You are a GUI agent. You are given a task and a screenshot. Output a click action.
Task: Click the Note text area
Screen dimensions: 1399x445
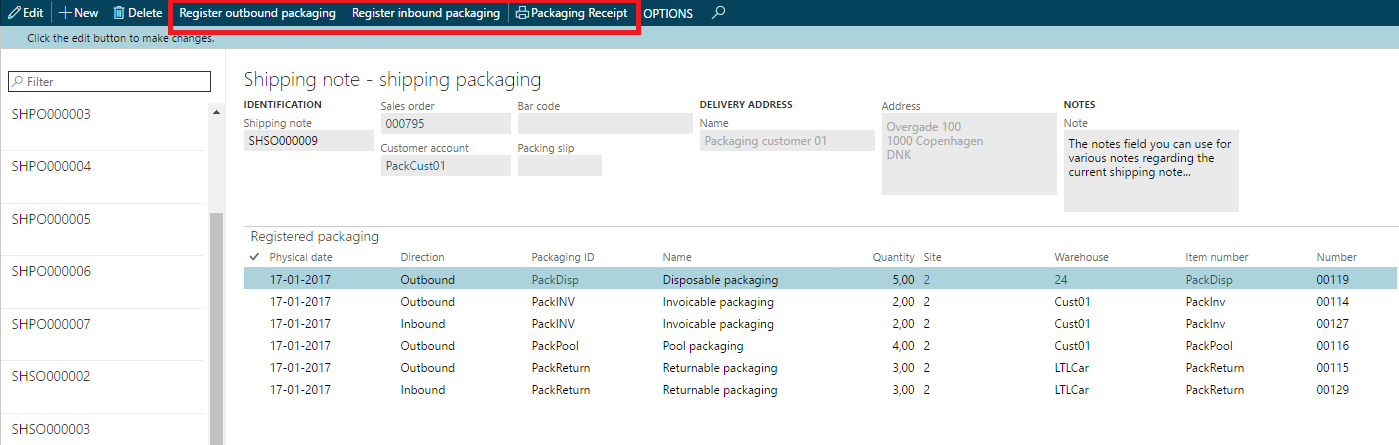click(x=1151, y=171)
